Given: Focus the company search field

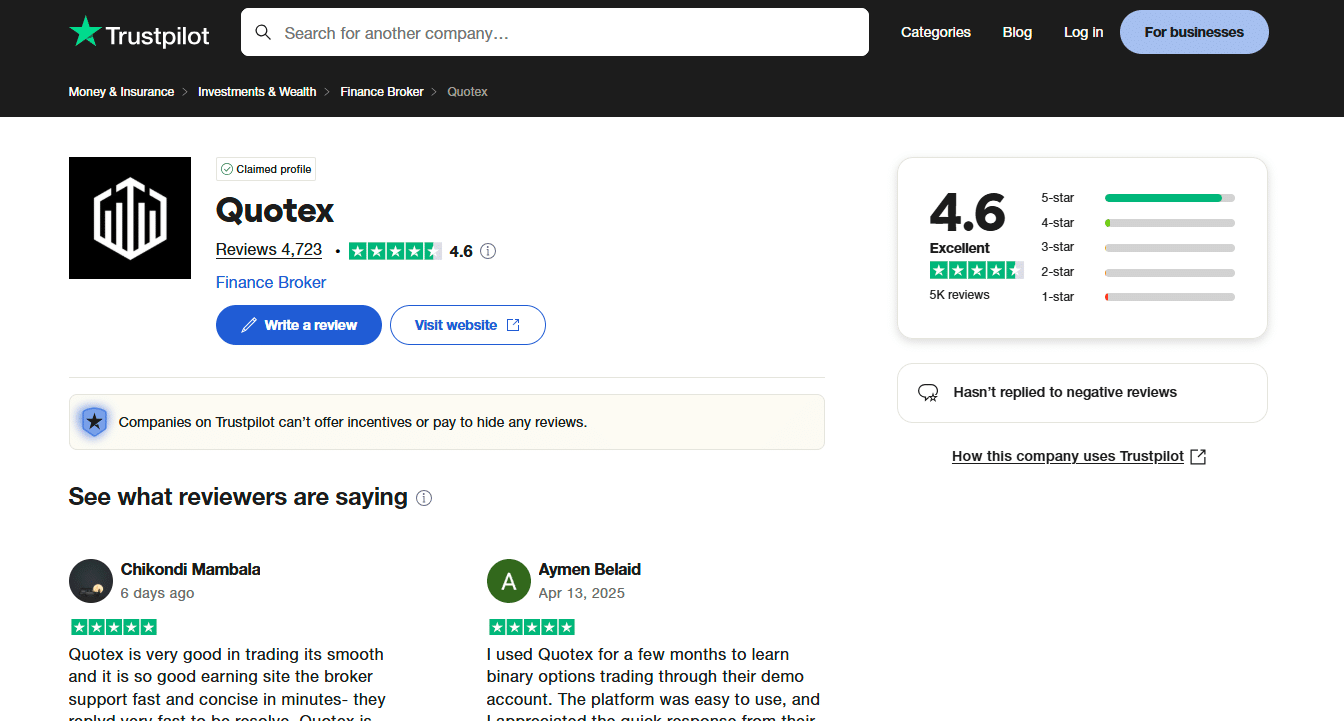Looking at the screenshot, I should (555, 32).
